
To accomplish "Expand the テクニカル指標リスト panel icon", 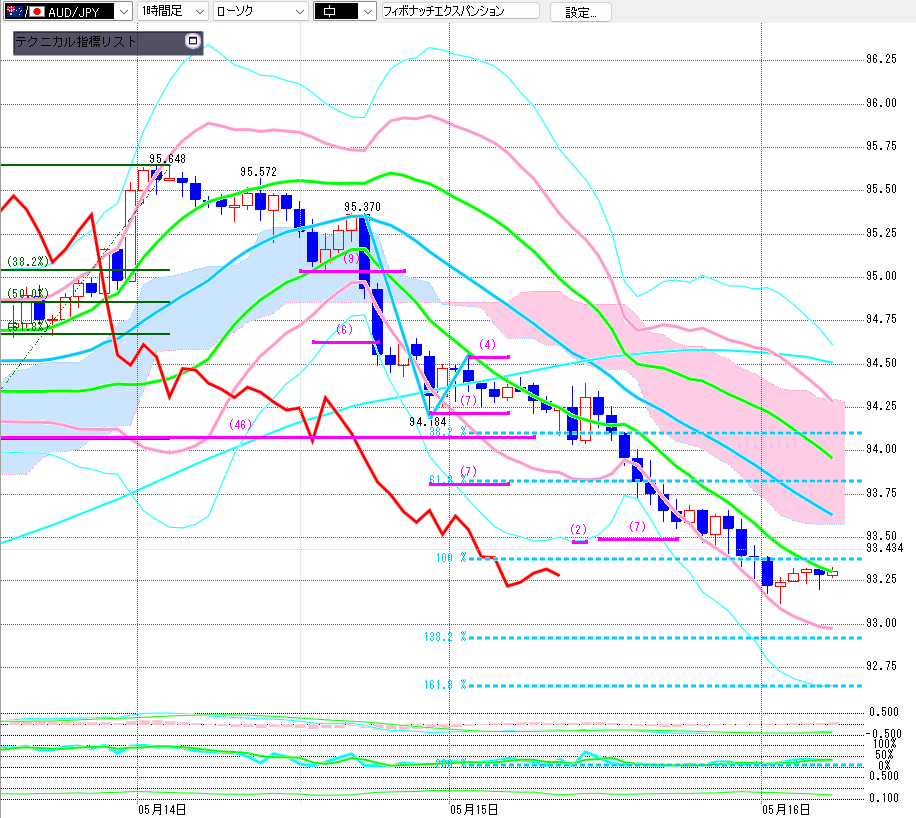I will pos(192,41).
